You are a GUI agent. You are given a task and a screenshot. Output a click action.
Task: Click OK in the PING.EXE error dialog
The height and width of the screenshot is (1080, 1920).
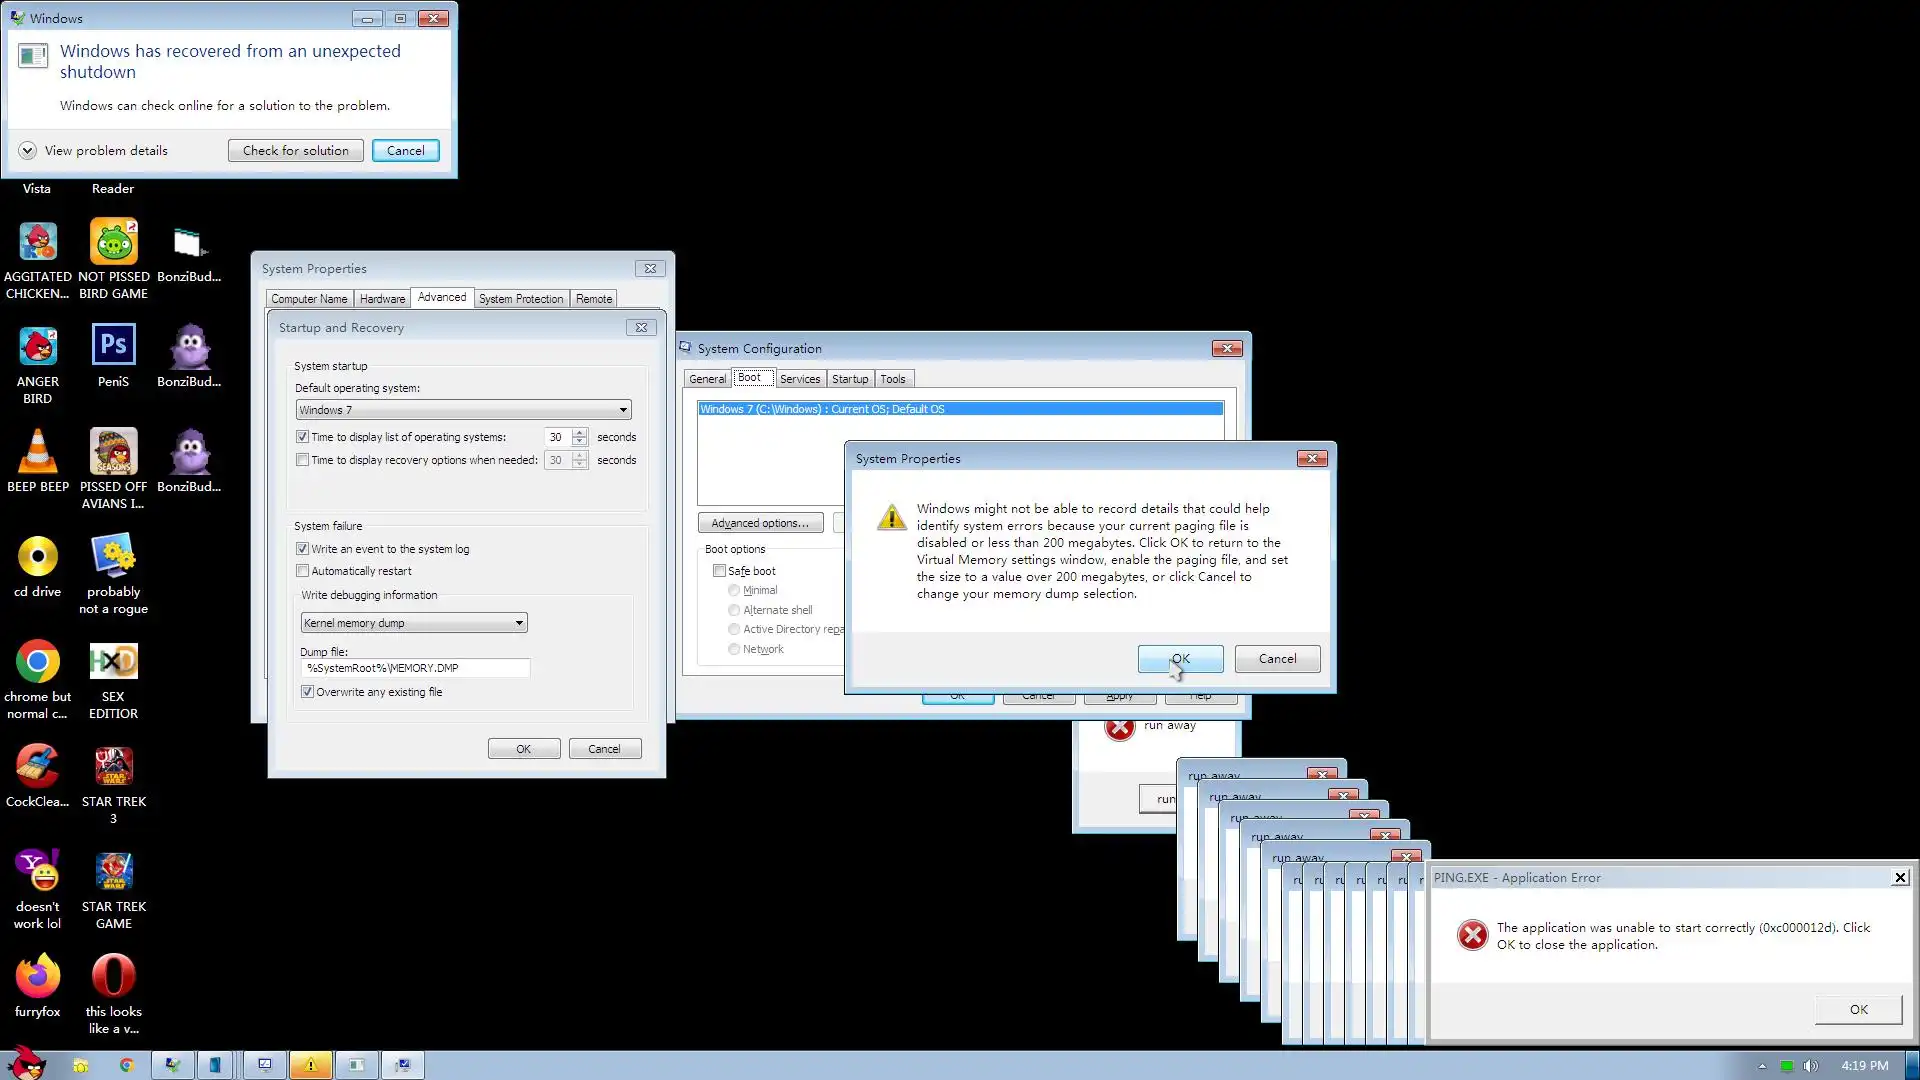pyautogui.click(x=1857, y=1009)
